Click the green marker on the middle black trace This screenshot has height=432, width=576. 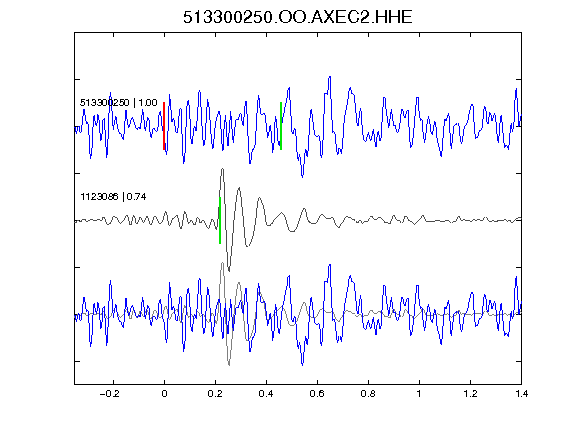pos(220,220)
